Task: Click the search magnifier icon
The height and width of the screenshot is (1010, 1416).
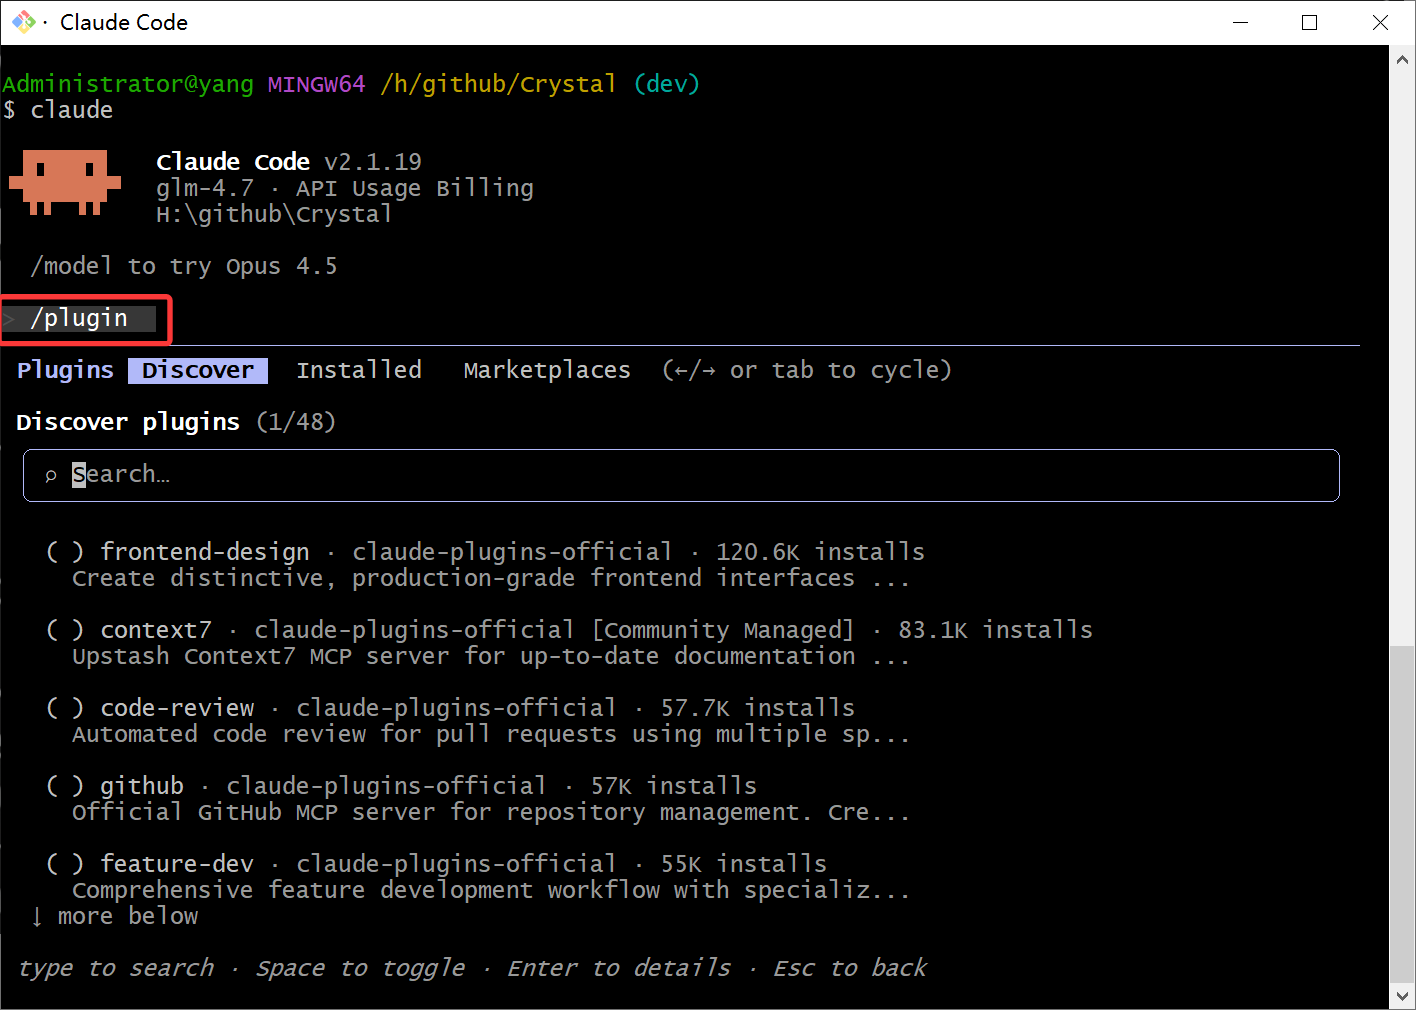Action: click(x=51, y=476)
